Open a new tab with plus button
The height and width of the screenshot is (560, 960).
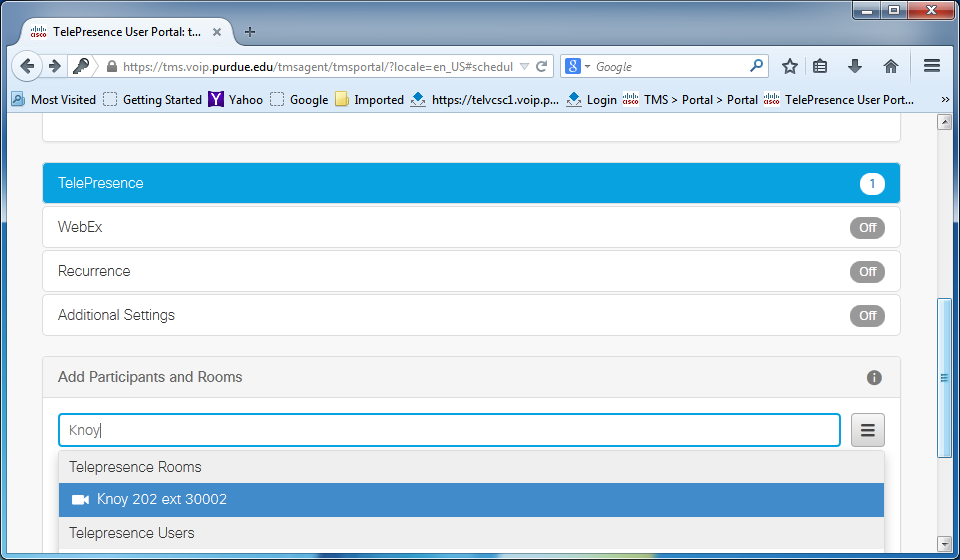(x=250, y=31)
